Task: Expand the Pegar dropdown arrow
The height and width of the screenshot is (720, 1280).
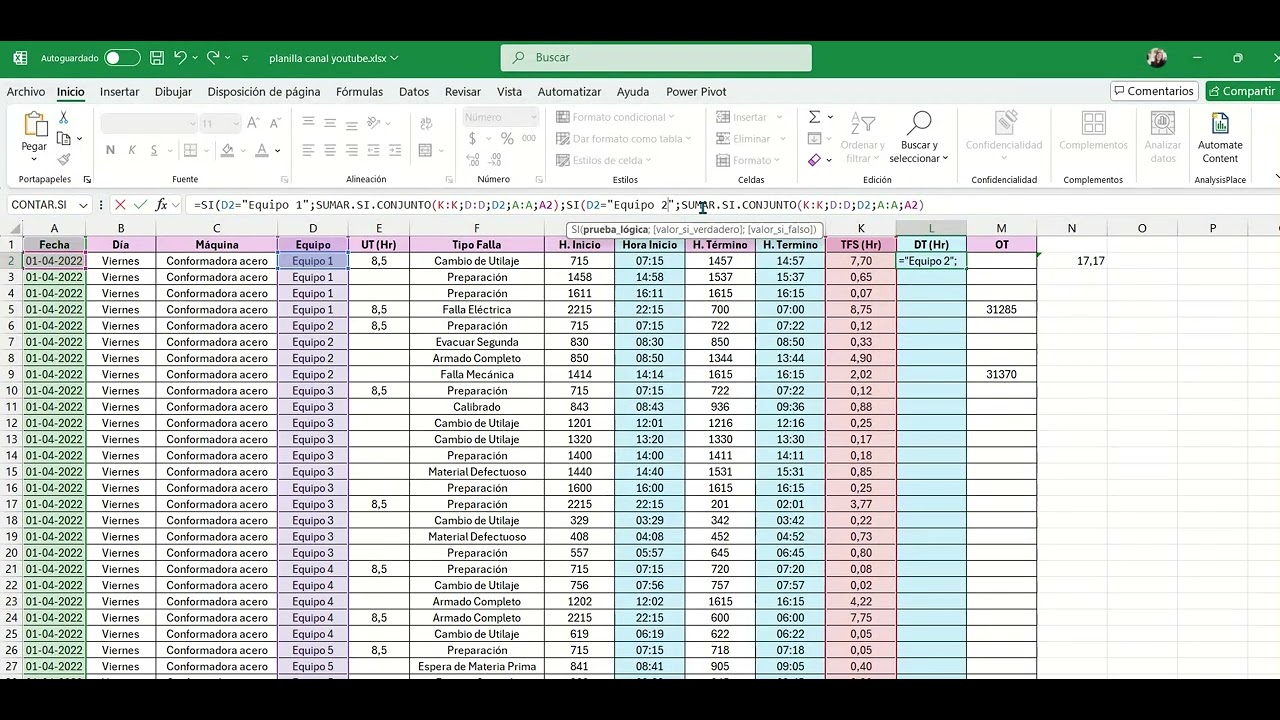Action: 35,160
